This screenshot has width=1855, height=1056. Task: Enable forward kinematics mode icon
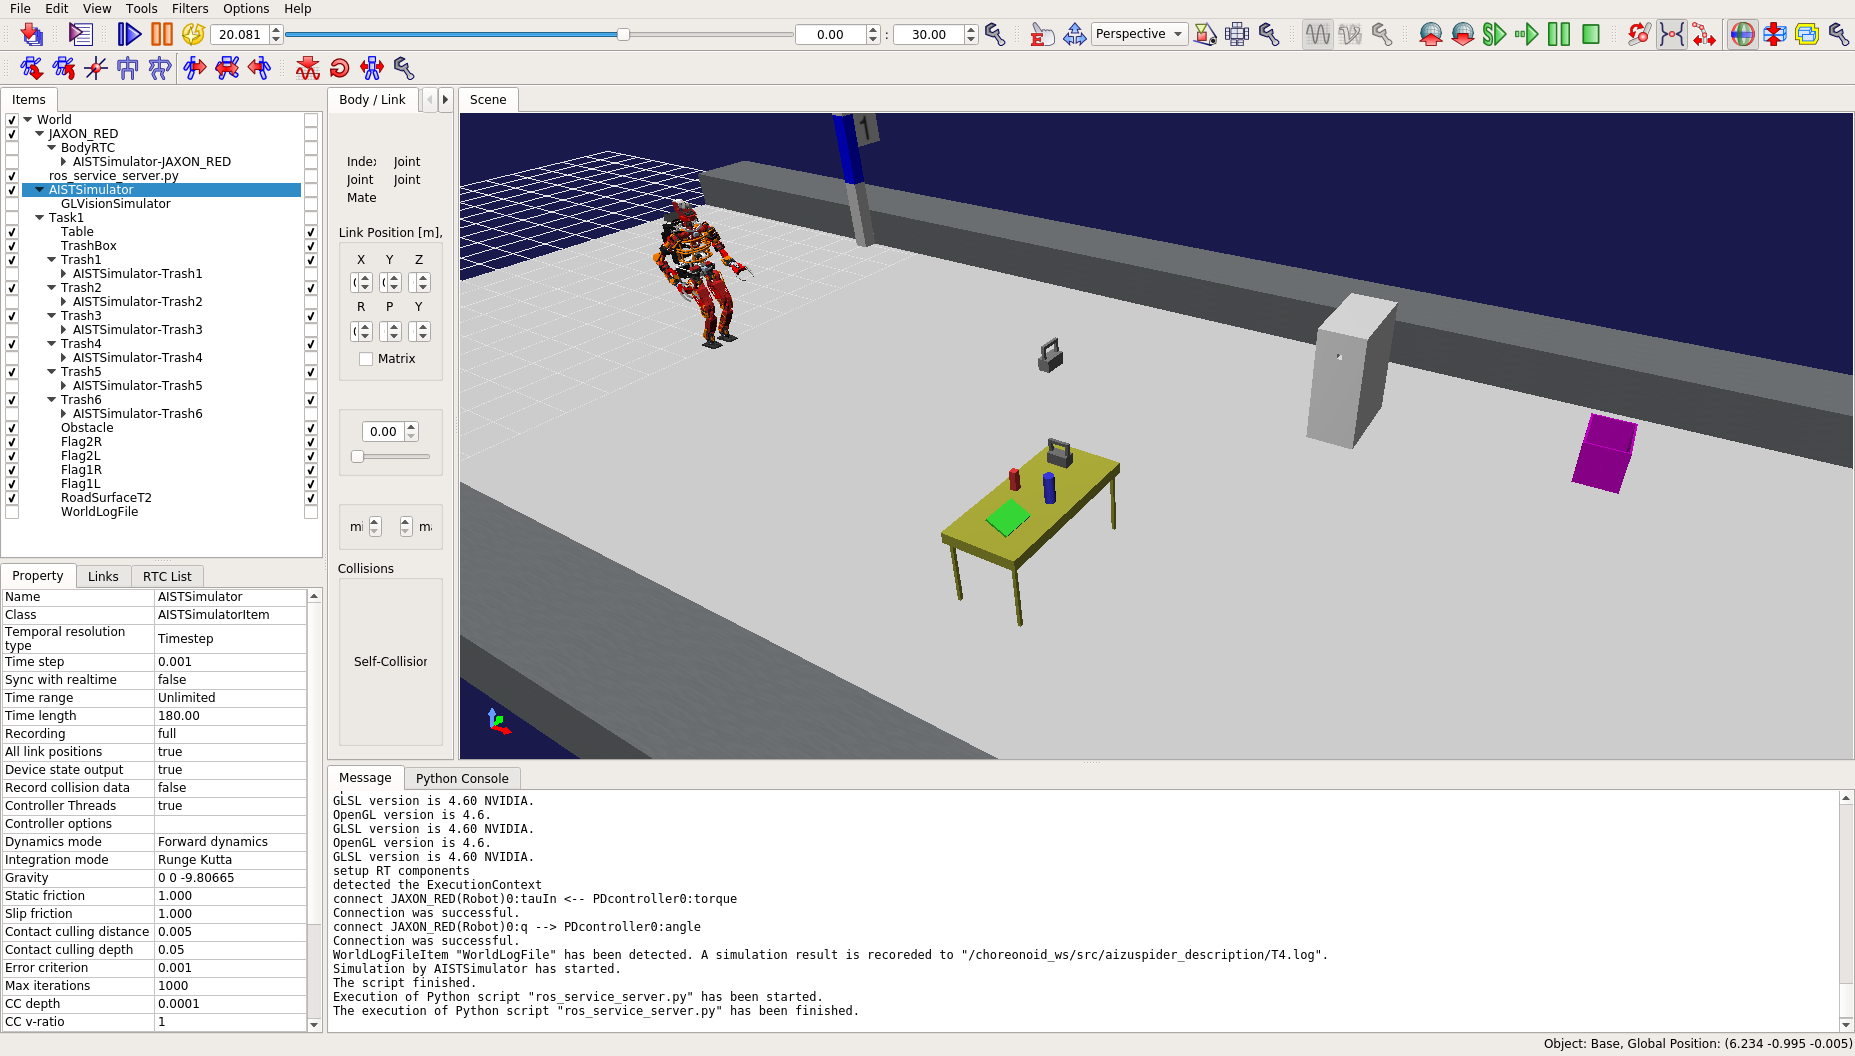click(x=1639, y=34)
